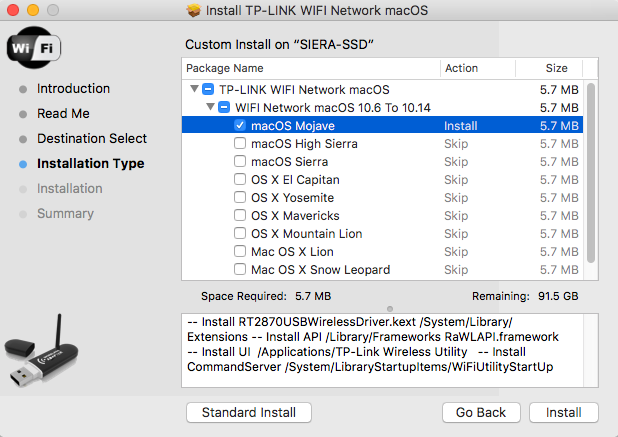Viewport: 618px width, 437px height.
Task: Go to the Introduction step
Action: 73,89
